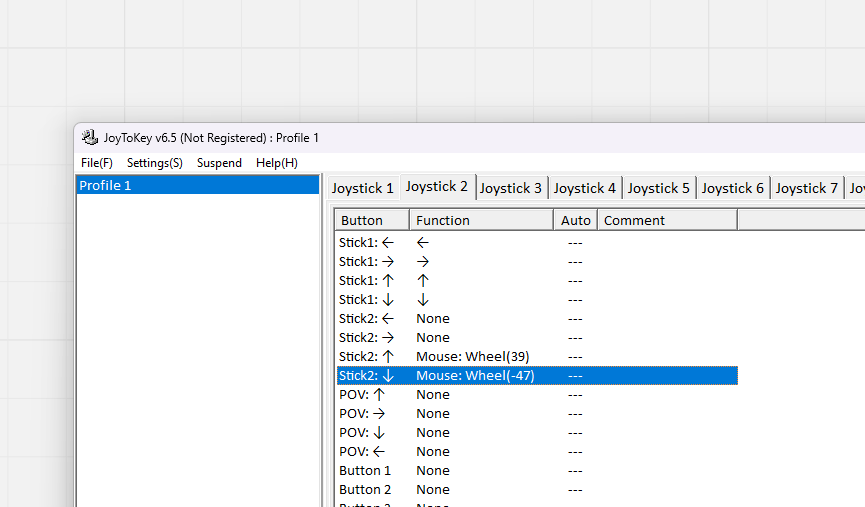Switch to the Joystick 2 tab
Viewport: 865px width, 507px height.
click(x=436, y=186)
